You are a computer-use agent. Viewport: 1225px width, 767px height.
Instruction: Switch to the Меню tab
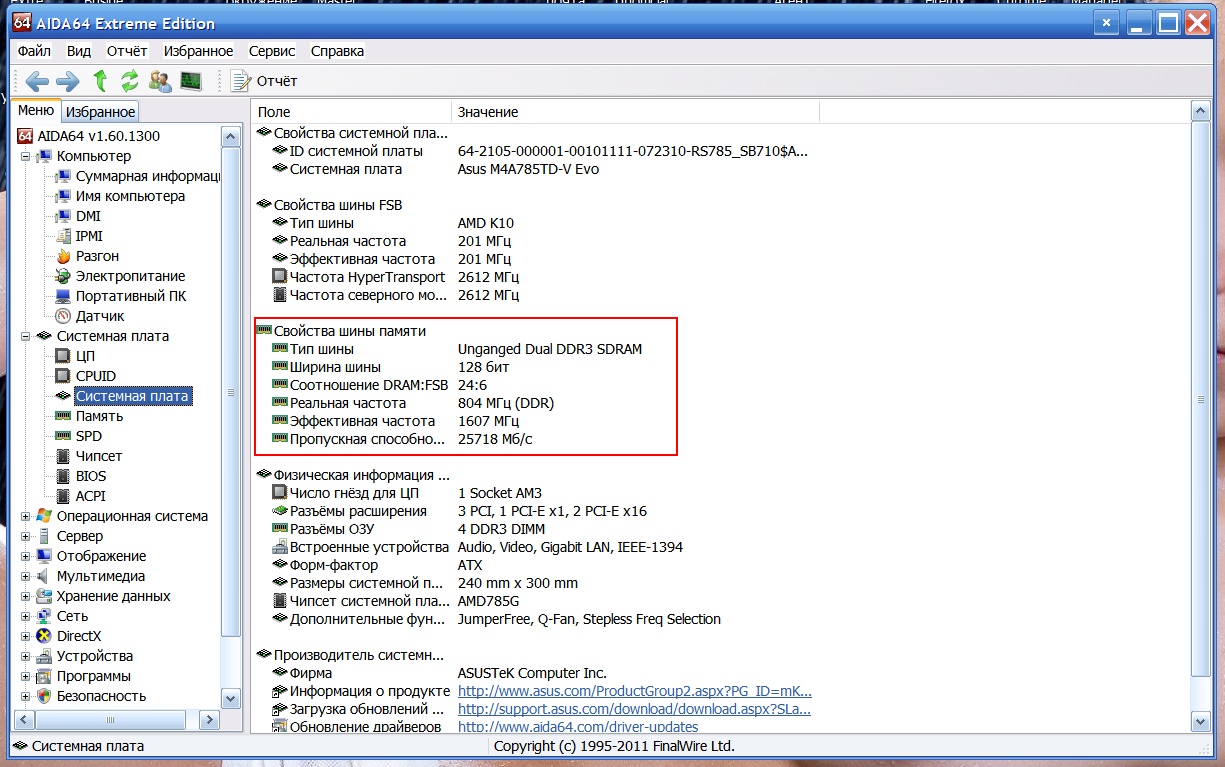click(x=36, y=111)
